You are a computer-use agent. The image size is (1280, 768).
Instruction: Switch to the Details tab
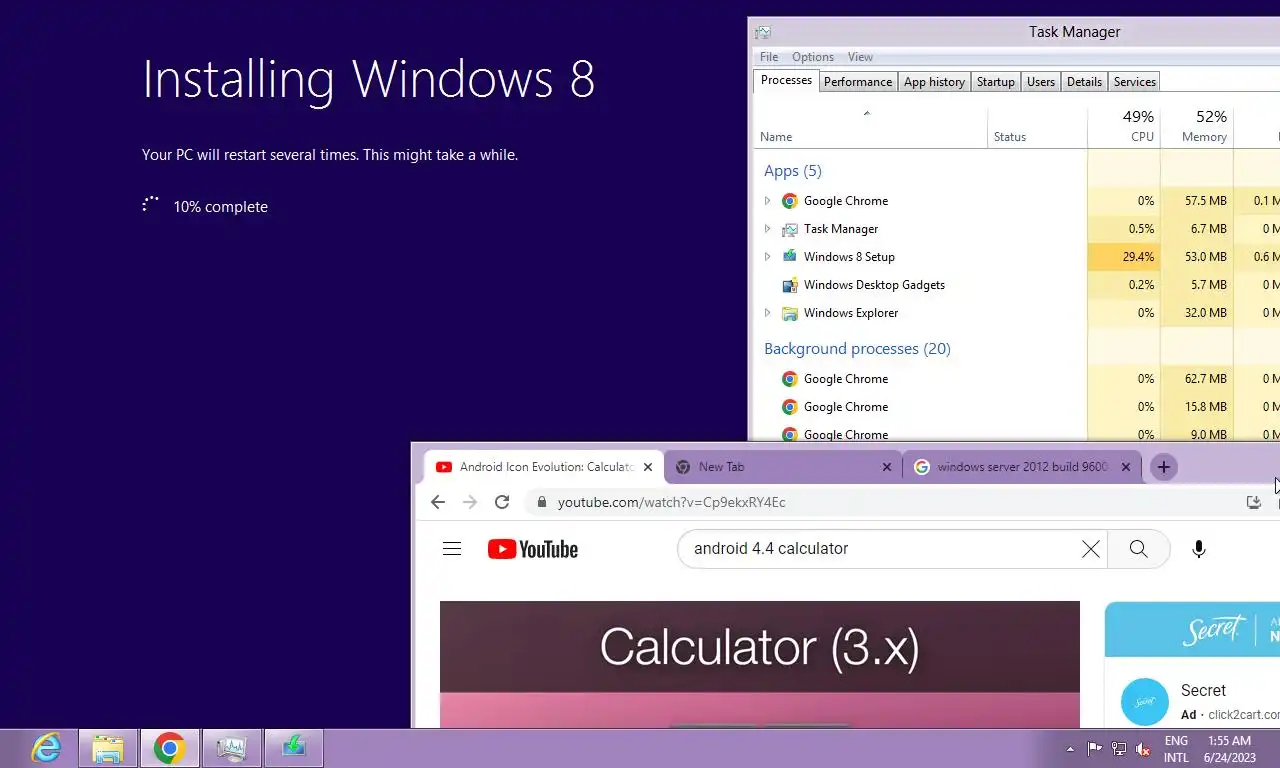coord(1084,82)
